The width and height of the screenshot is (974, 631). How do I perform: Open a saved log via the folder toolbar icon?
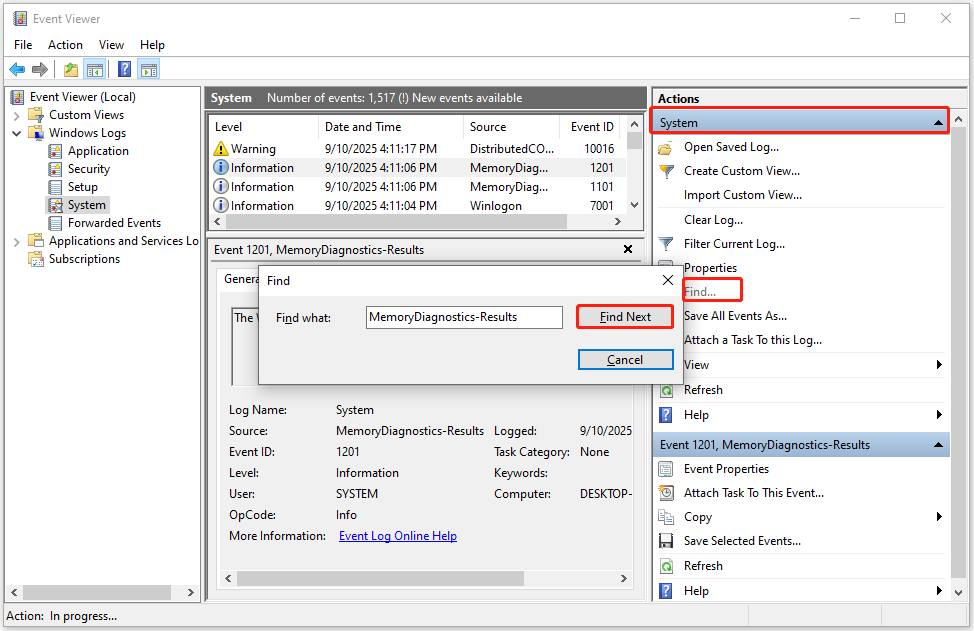click(x=70, y=68)
